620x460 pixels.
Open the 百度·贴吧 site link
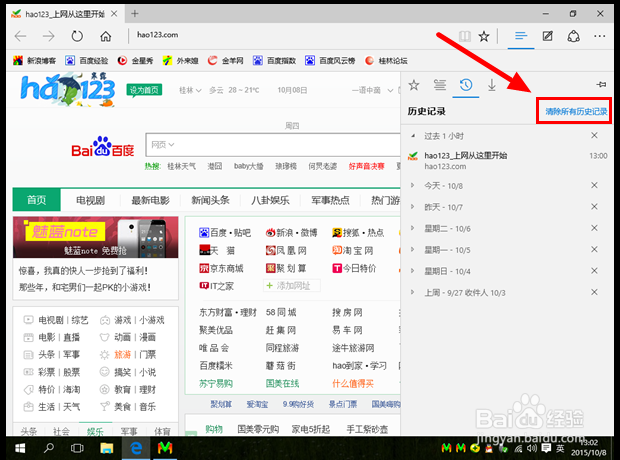[225, 233]
